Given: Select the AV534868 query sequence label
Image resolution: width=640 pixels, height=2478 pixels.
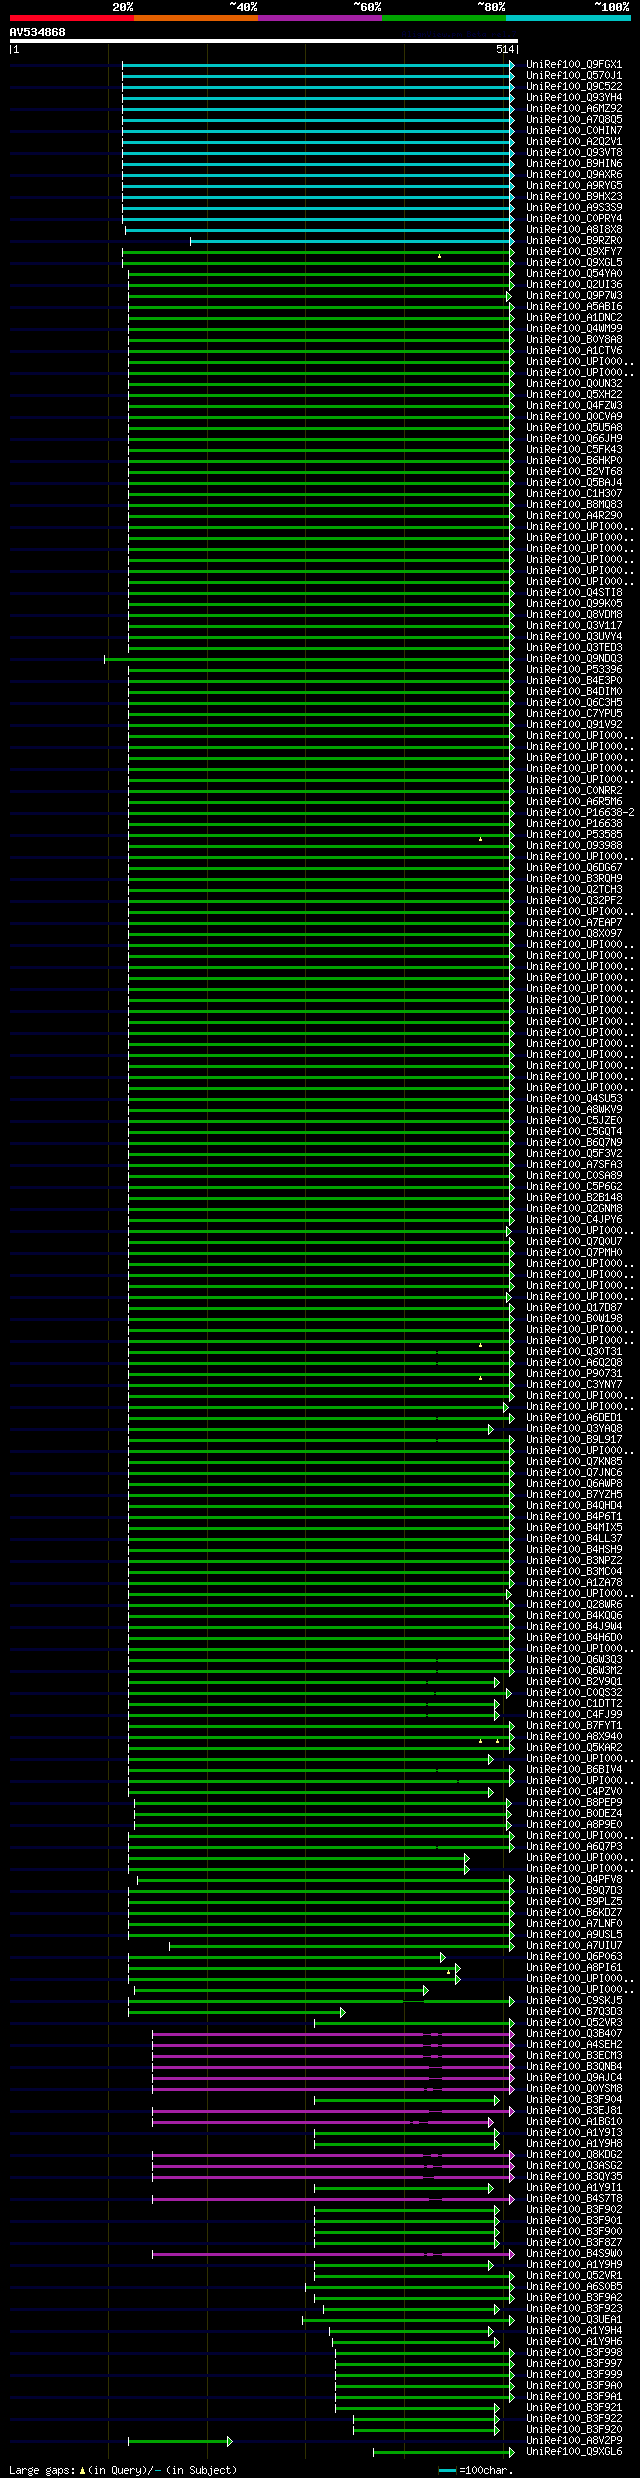Looking at the screenshot, I should [38, 32].
